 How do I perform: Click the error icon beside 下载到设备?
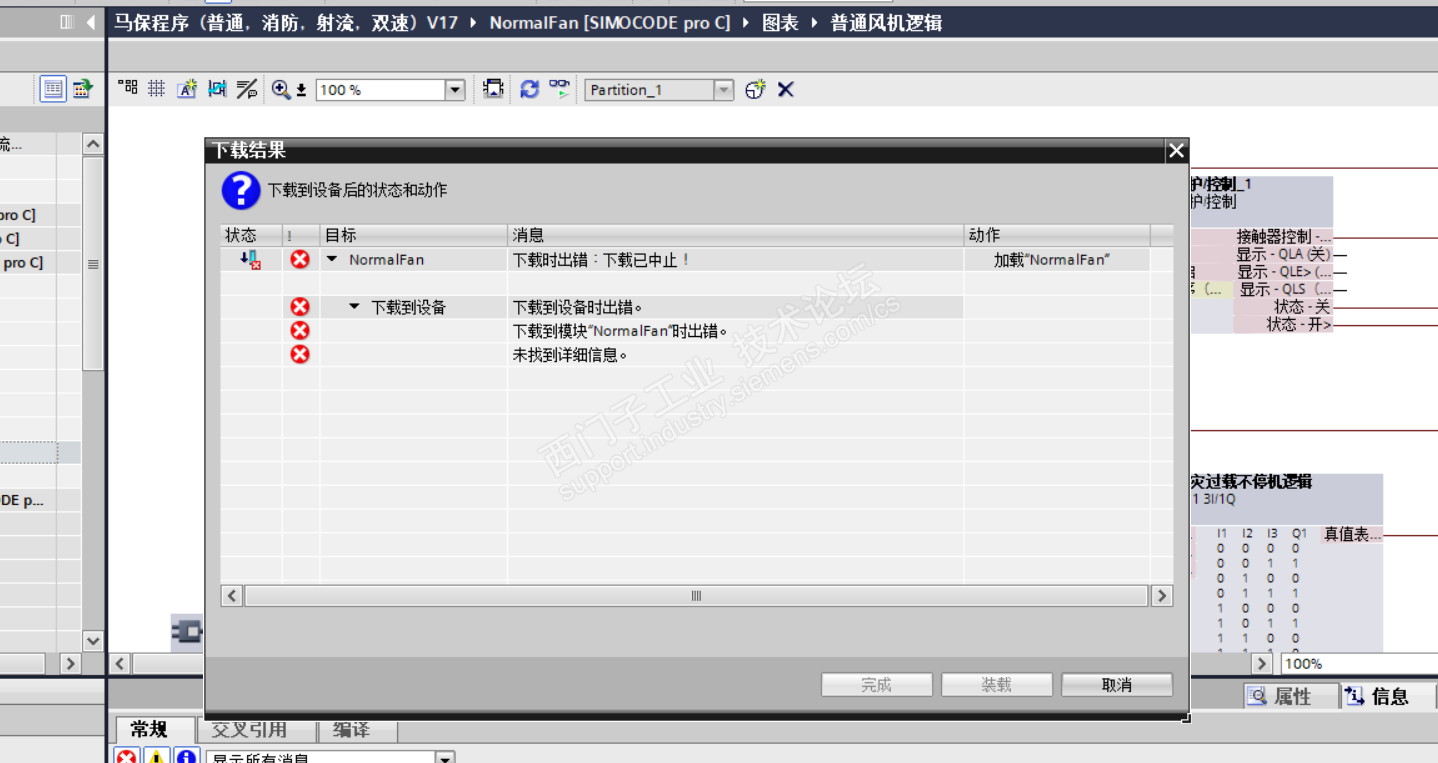[x=300, y=307]
